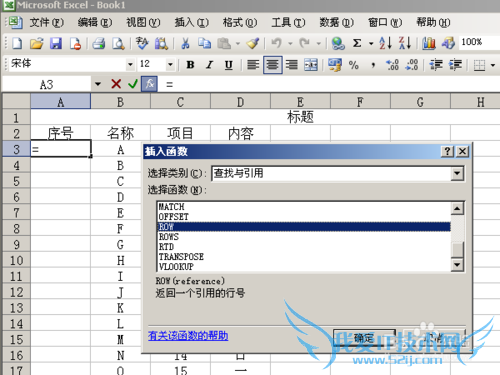Image resolution: width=500 pixels, height=375 pixels.
Task: Paste from clipboard
Action: [x=224, y=43]
